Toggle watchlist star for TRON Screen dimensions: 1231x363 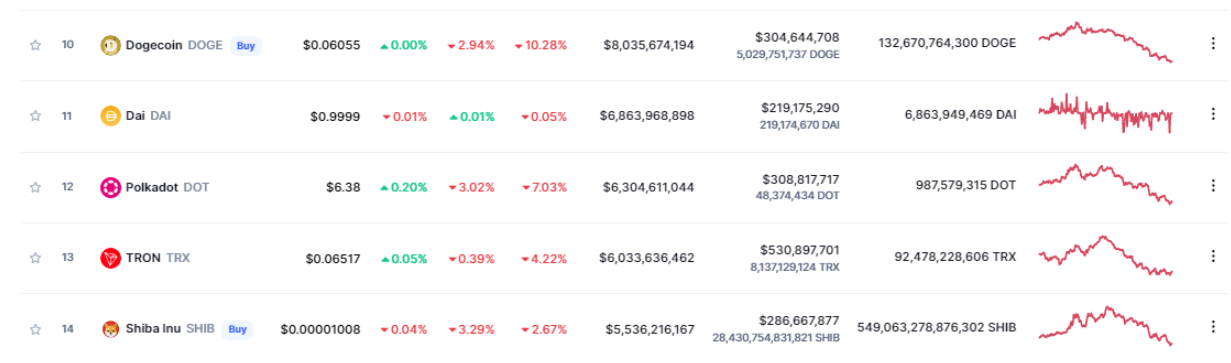point(35,258)
